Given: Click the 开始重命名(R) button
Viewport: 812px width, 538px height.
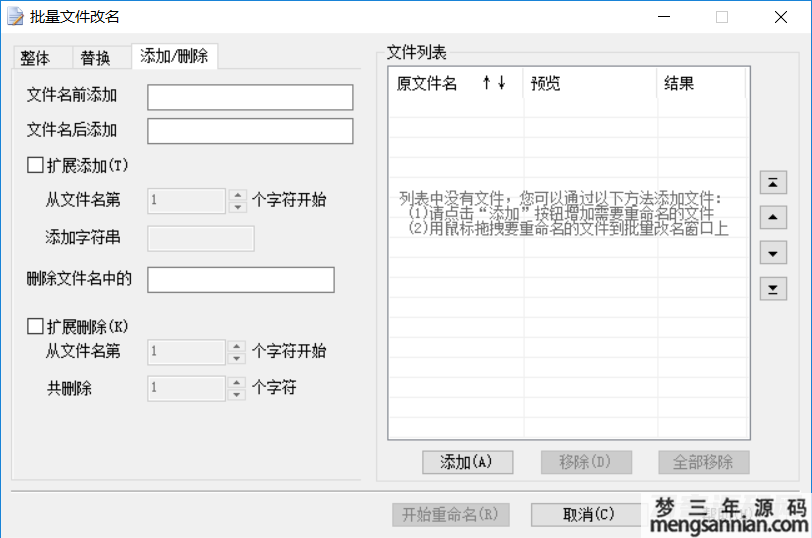Looking at the screenshot, I should click(451, 515).
